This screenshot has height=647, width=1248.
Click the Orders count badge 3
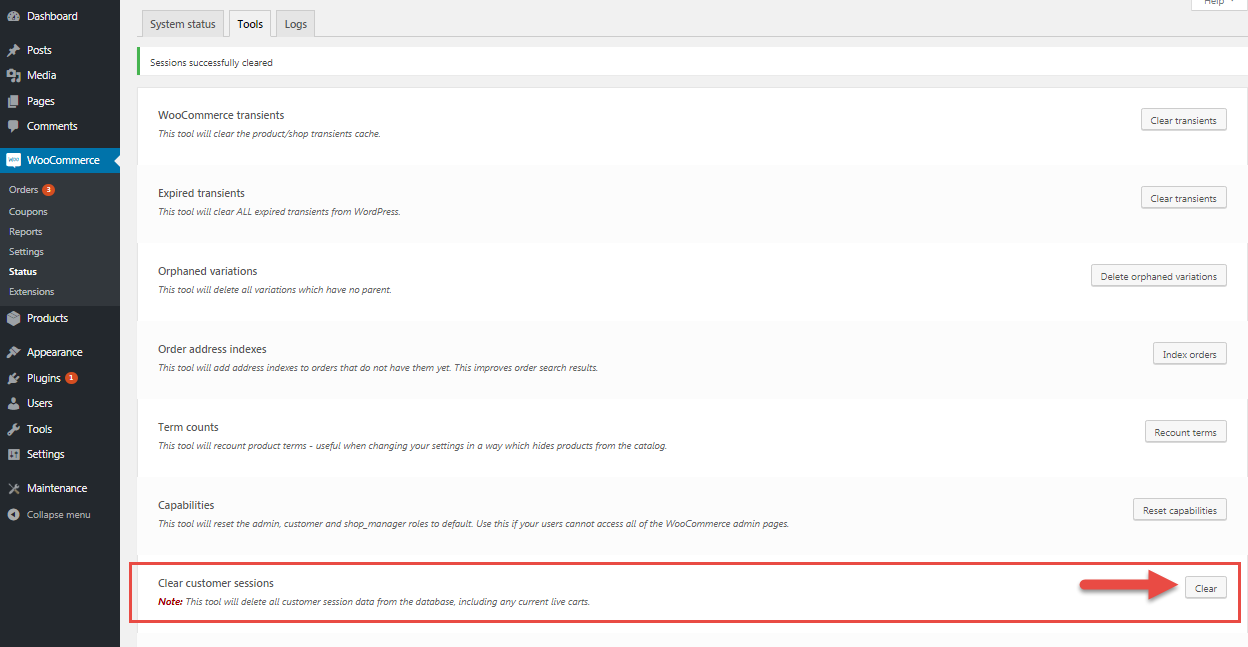coord(48,190)
